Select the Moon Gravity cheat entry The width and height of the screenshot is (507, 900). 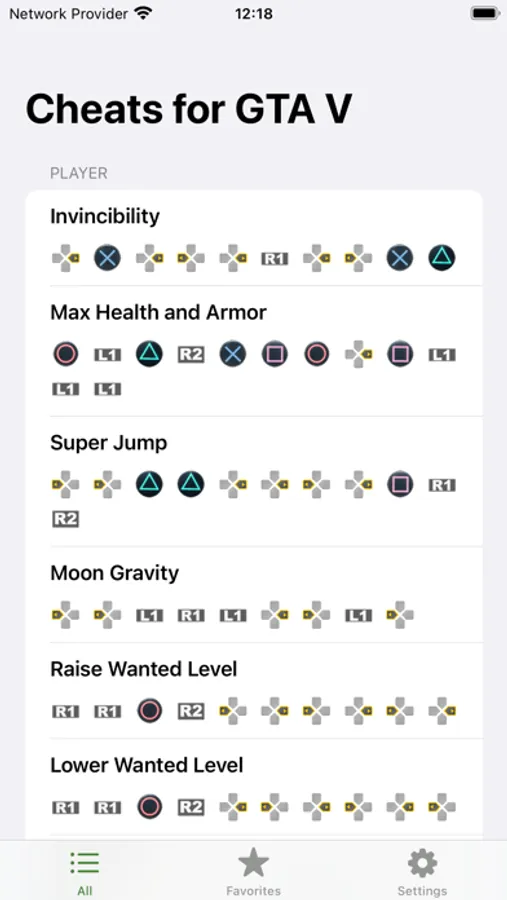(x=254, y=595)
